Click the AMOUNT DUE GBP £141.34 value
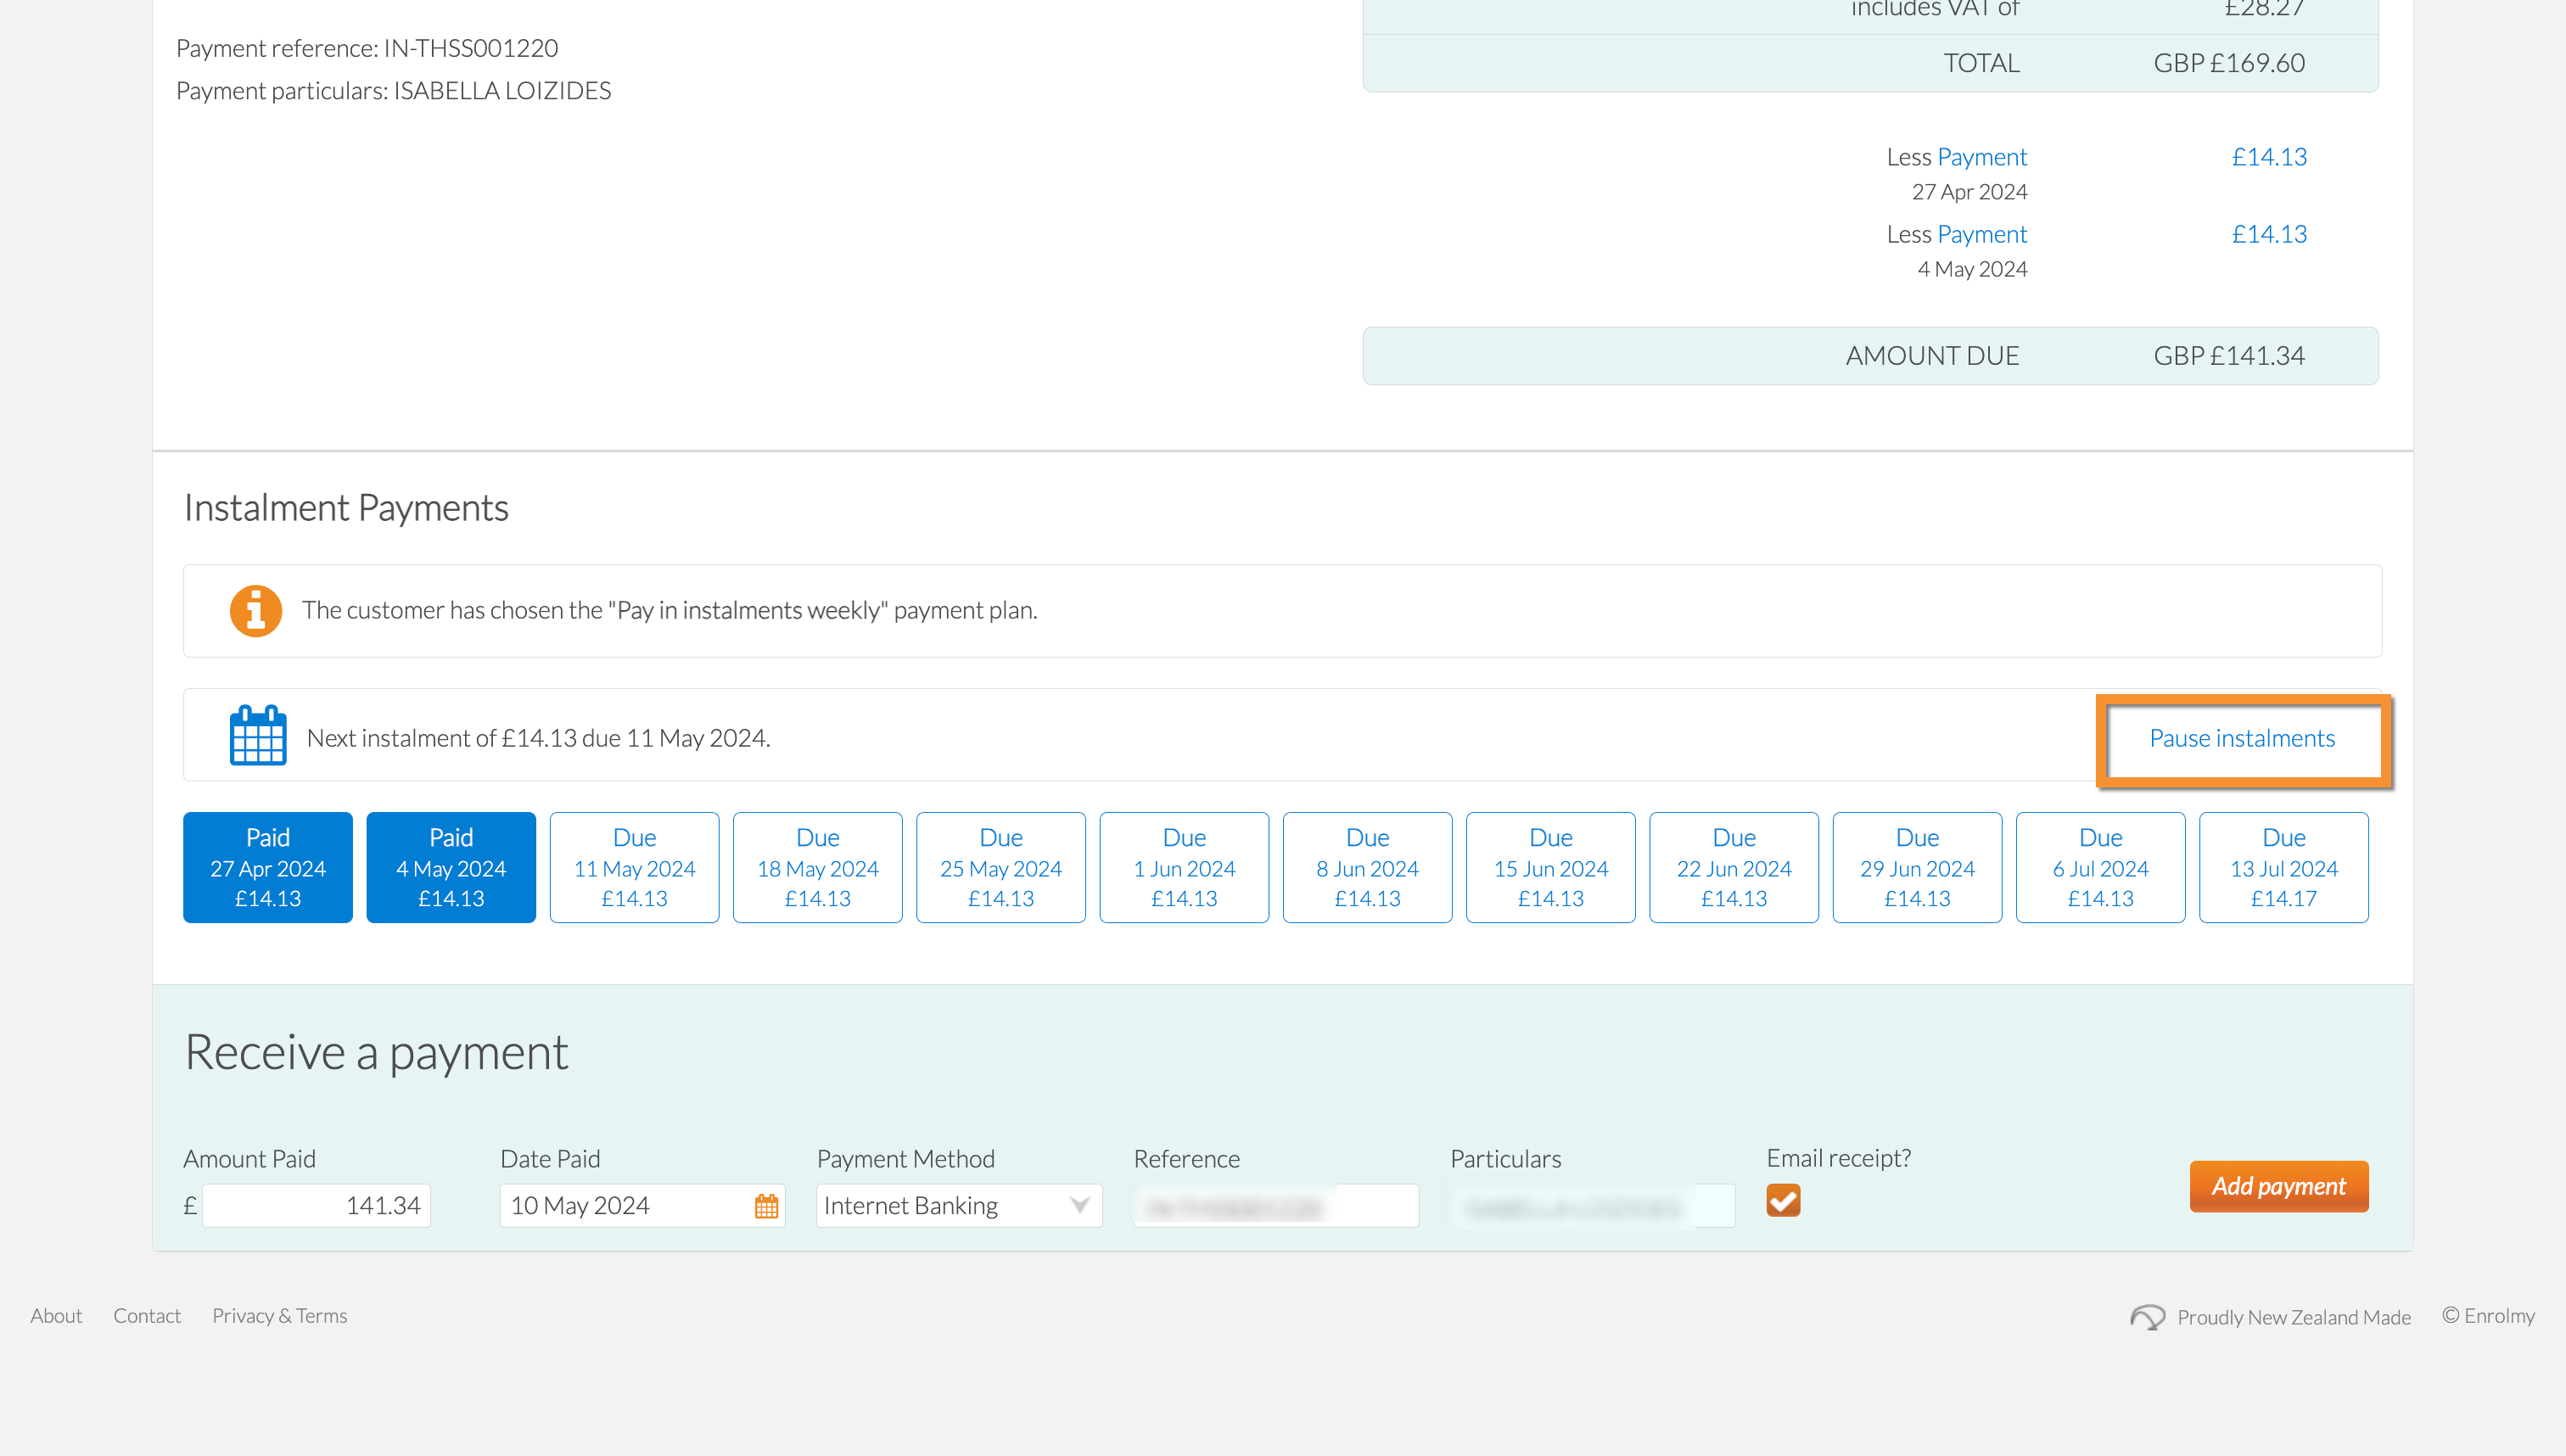Screen dimensions: 2566x1456 coord(2229,356)
